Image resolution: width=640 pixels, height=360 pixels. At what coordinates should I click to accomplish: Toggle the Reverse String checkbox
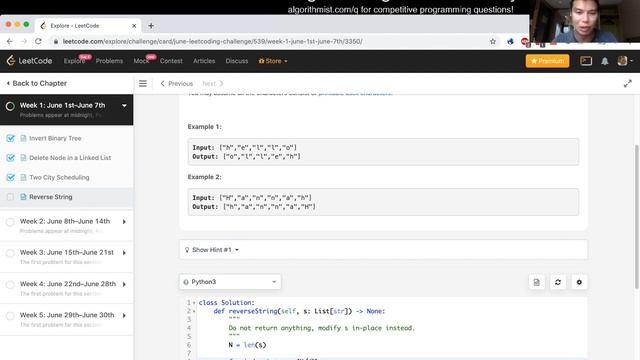point(10,197)
